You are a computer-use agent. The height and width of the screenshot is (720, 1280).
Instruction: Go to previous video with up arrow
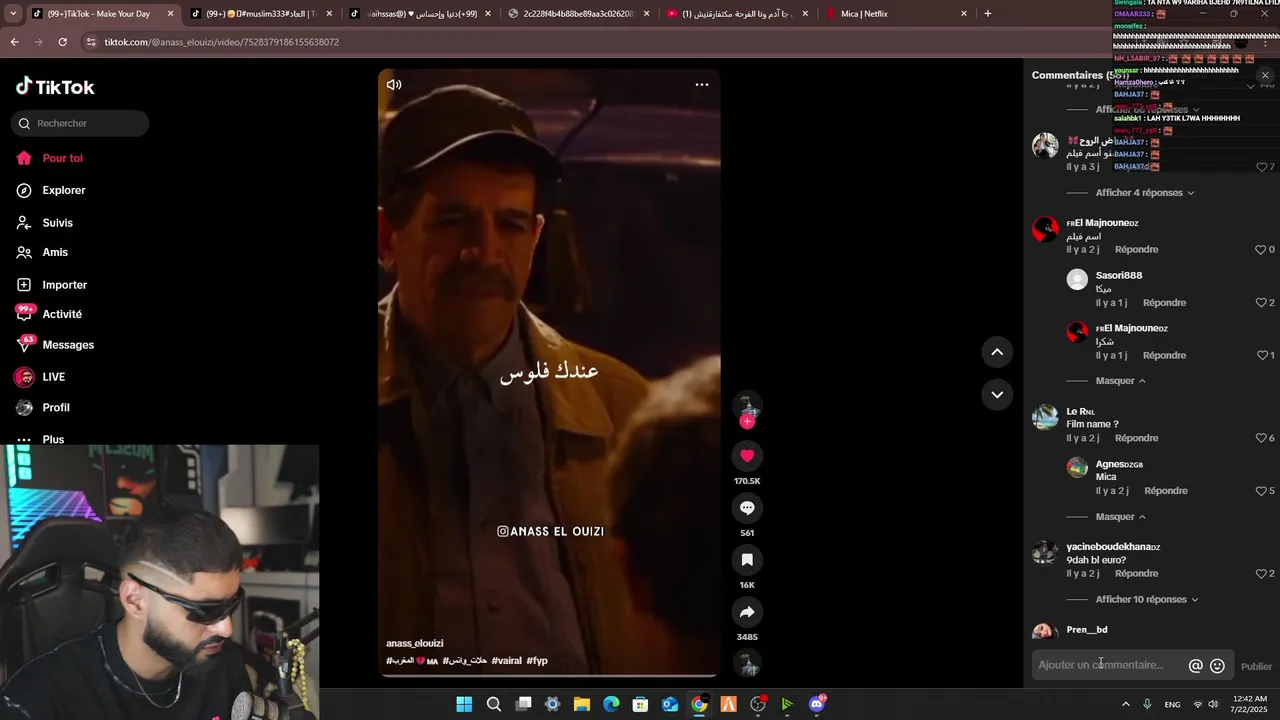click(997, 352)
